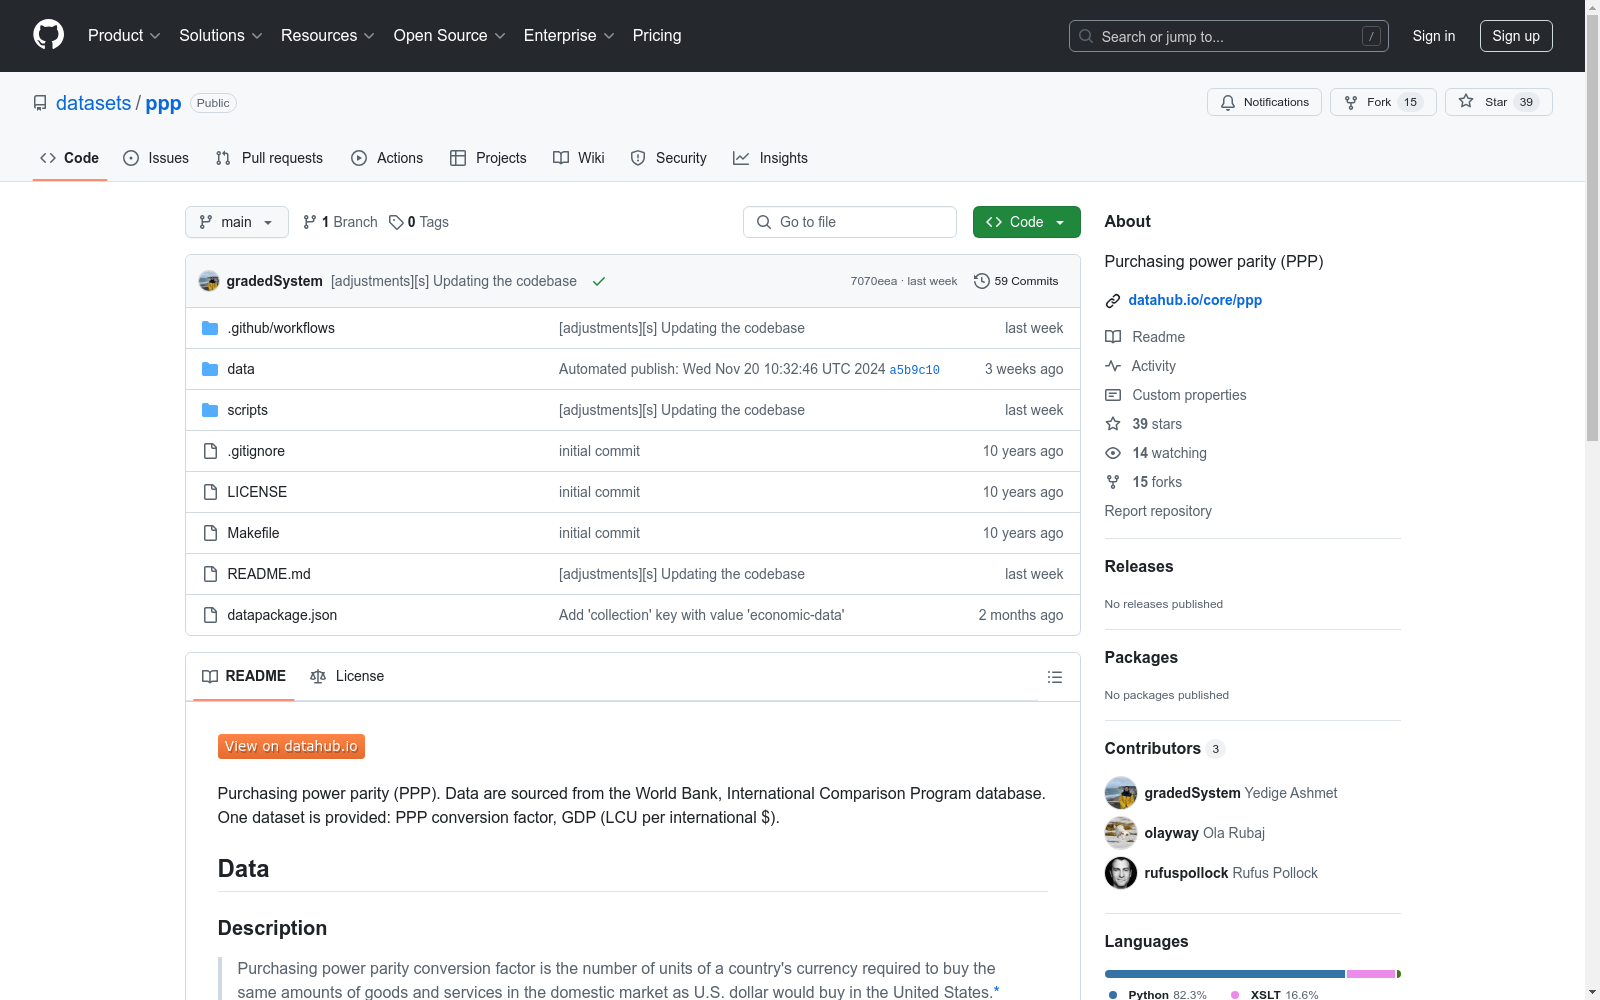Click the Fork icon
Viewport: 1600px width, 1000px height.
1351,102
